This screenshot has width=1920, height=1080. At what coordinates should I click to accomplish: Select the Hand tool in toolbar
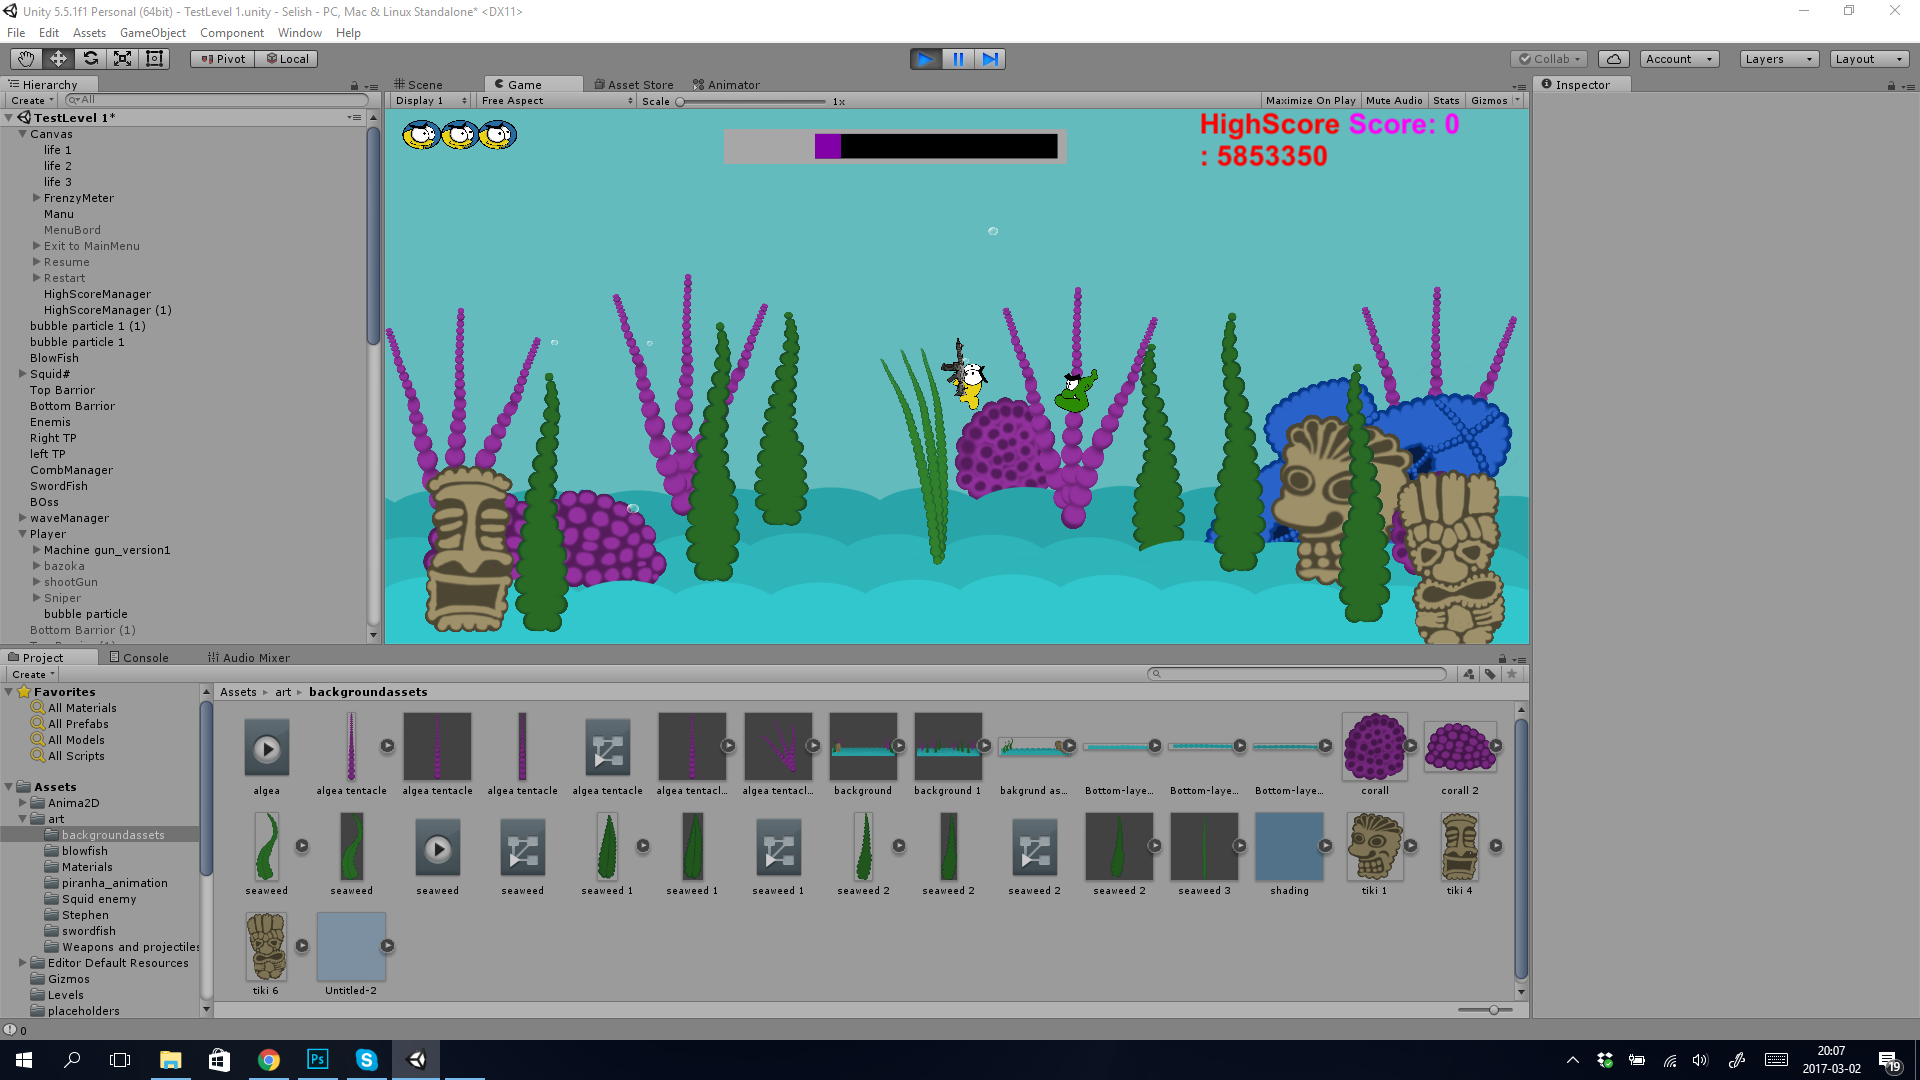pos(26,59)
